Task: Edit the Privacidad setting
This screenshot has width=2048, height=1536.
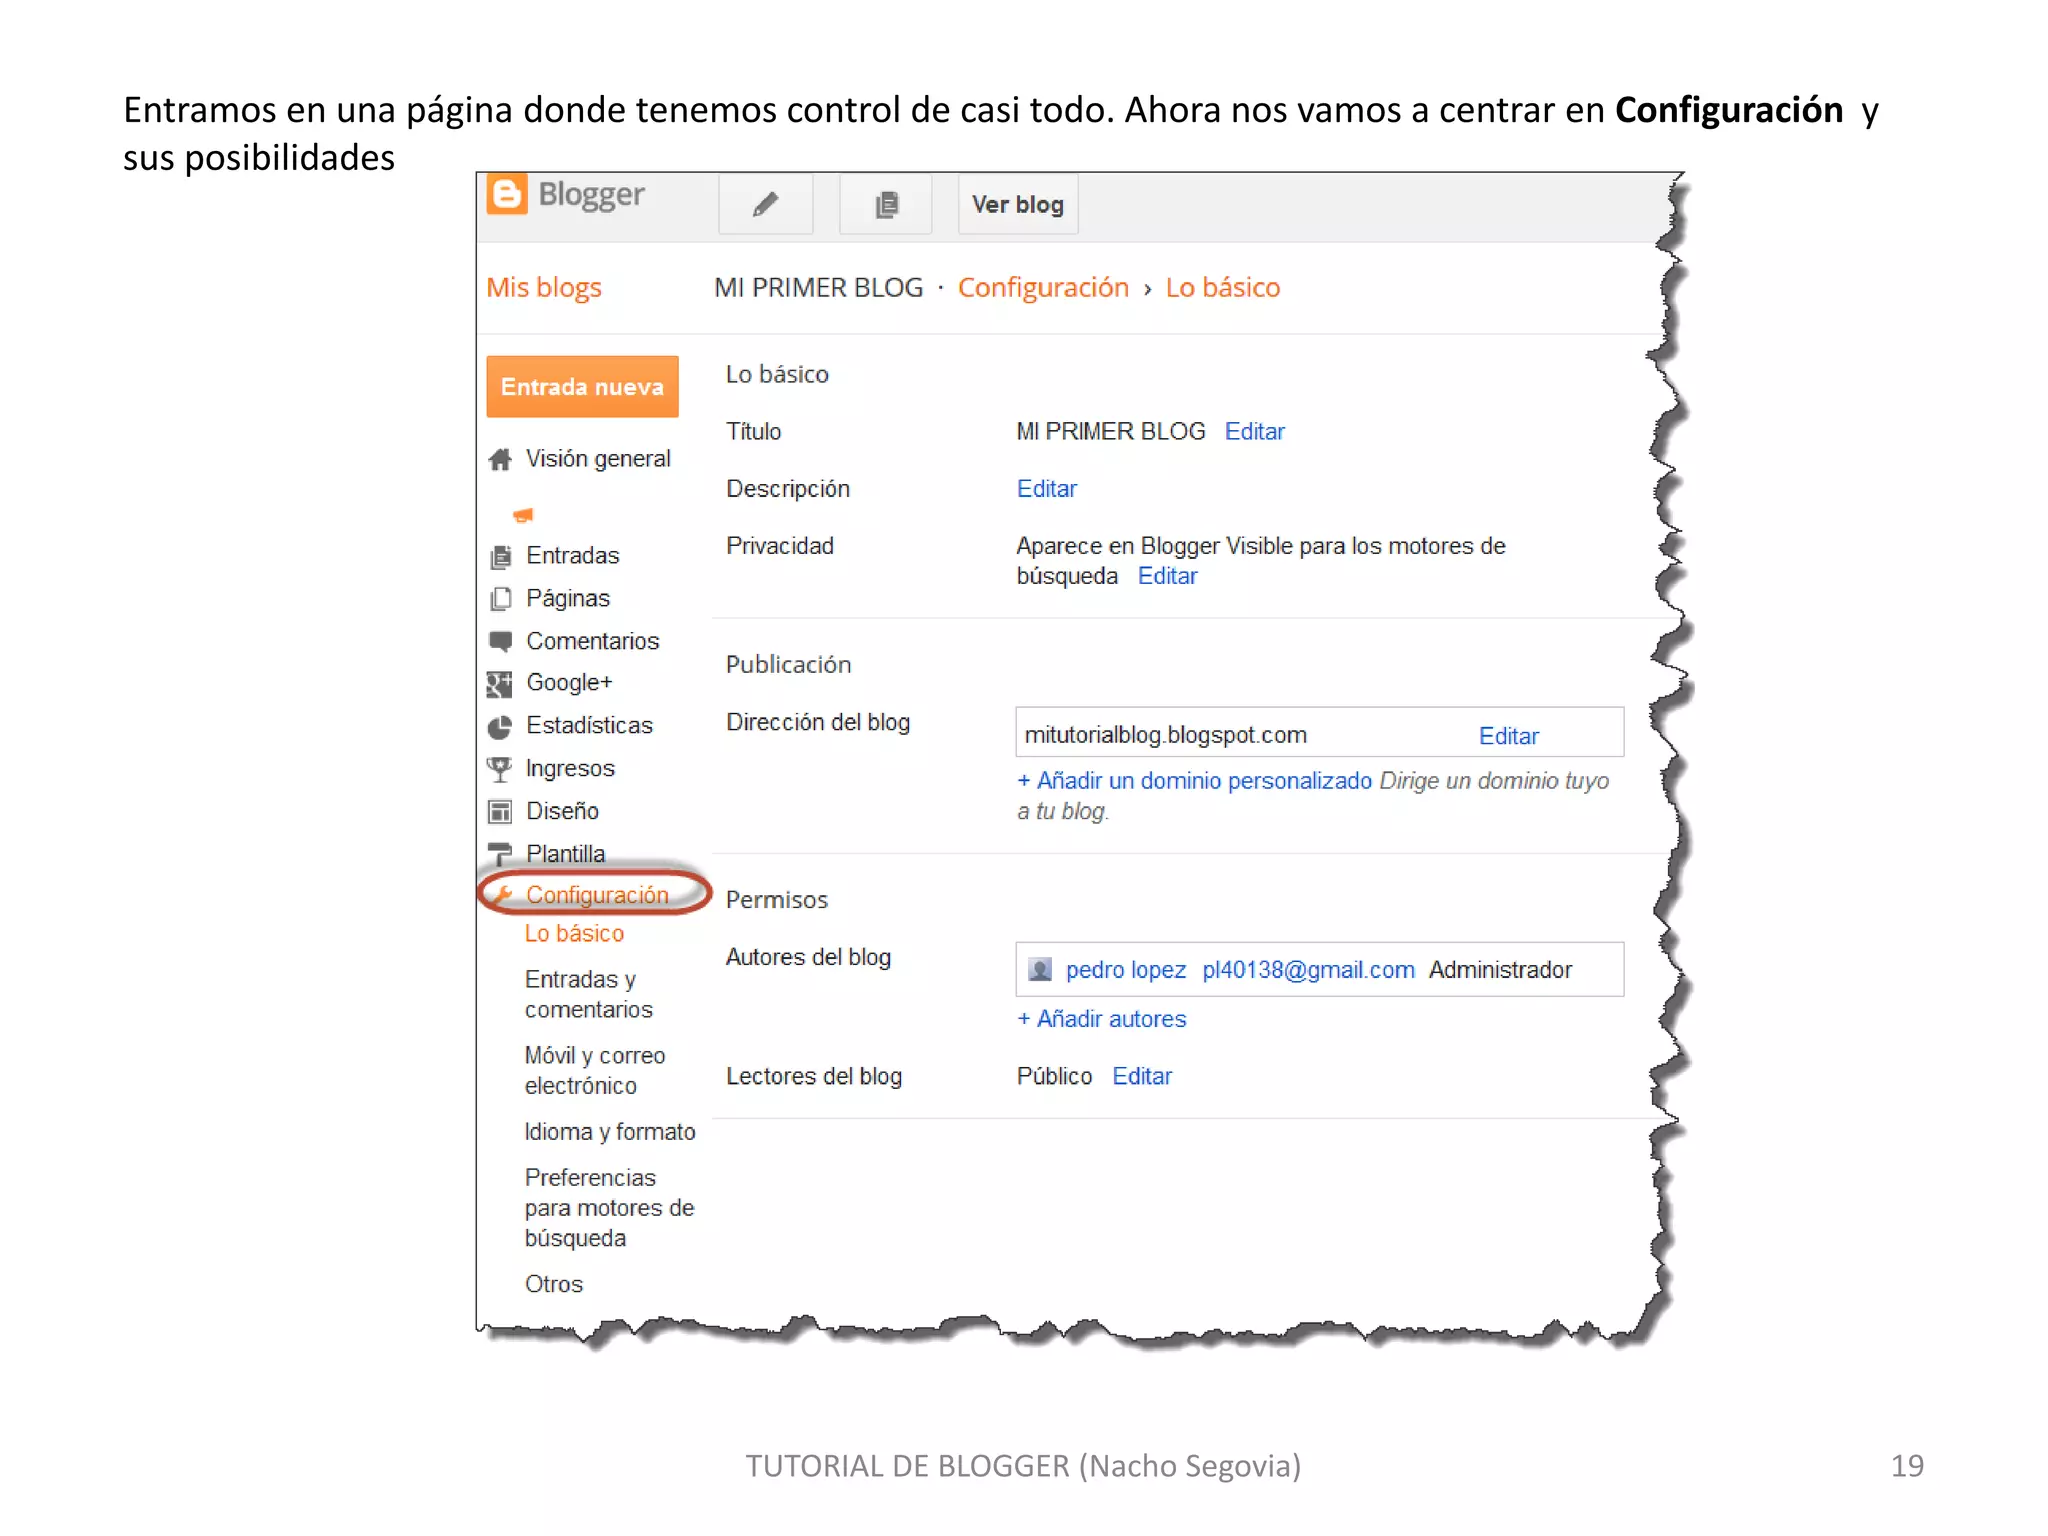Action: click(1167, 576)
